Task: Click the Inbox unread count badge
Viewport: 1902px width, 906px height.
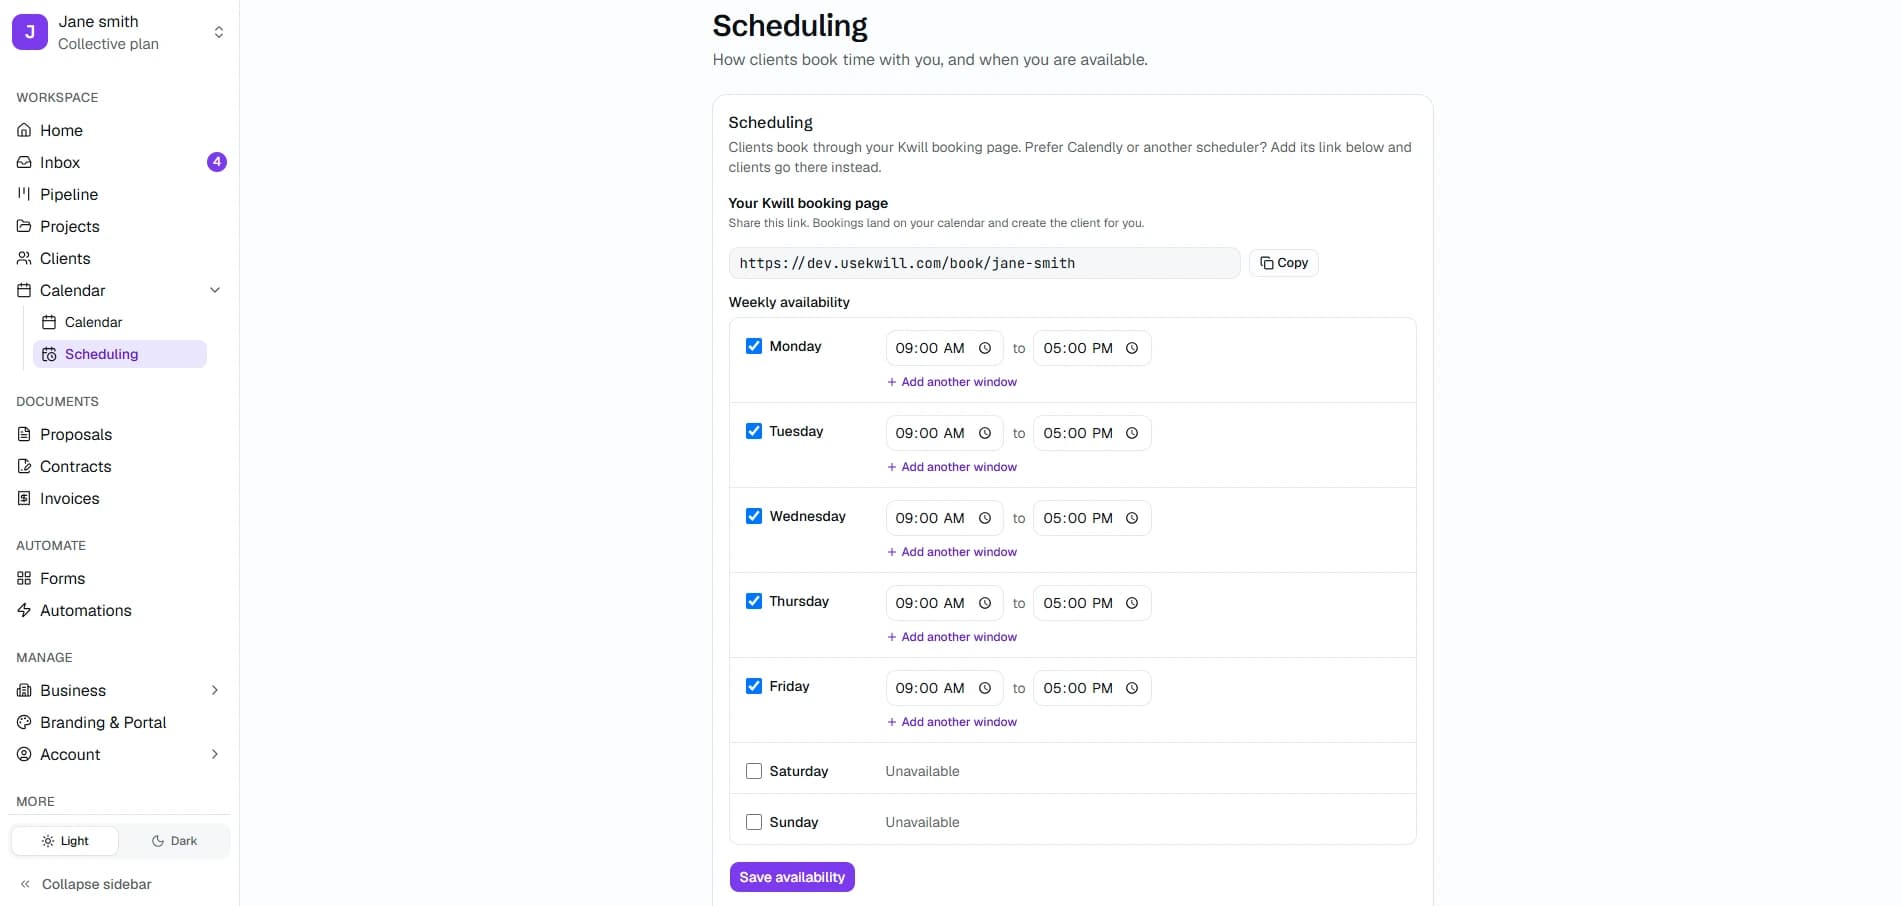Action: click(217, 162)
